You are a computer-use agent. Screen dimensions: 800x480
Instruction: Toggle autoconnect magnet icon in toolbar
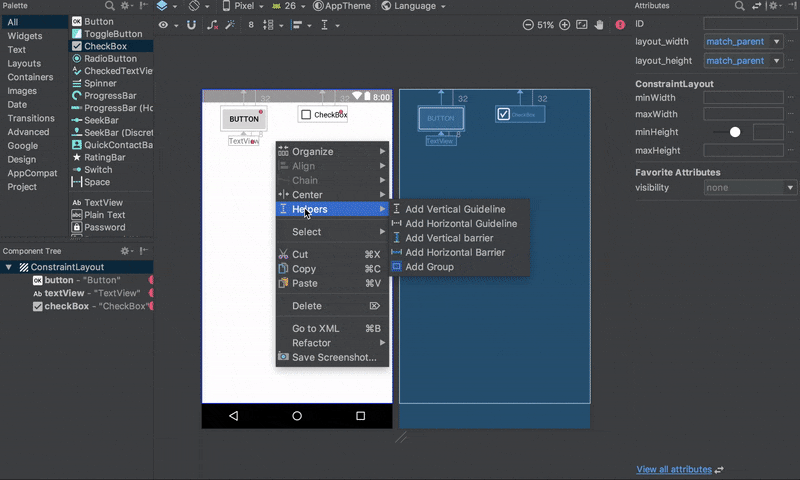(191, 24)
